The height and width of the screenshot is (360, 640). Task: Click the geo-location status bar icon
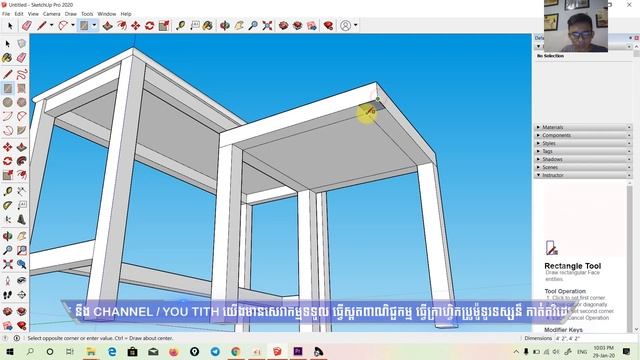click(5, 338)
